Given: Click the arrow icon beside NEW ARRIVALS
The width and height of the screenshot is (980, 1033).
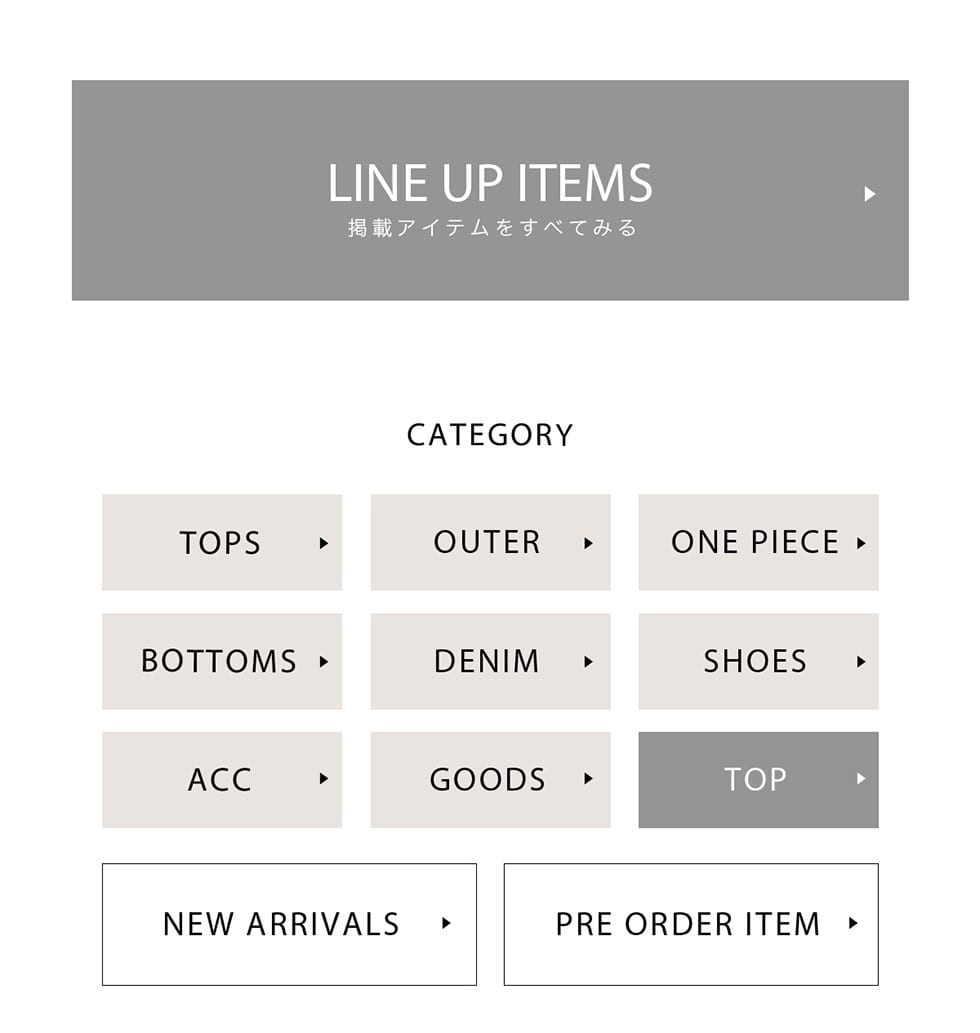Looking at the screenshot, I should click(446, 923).
